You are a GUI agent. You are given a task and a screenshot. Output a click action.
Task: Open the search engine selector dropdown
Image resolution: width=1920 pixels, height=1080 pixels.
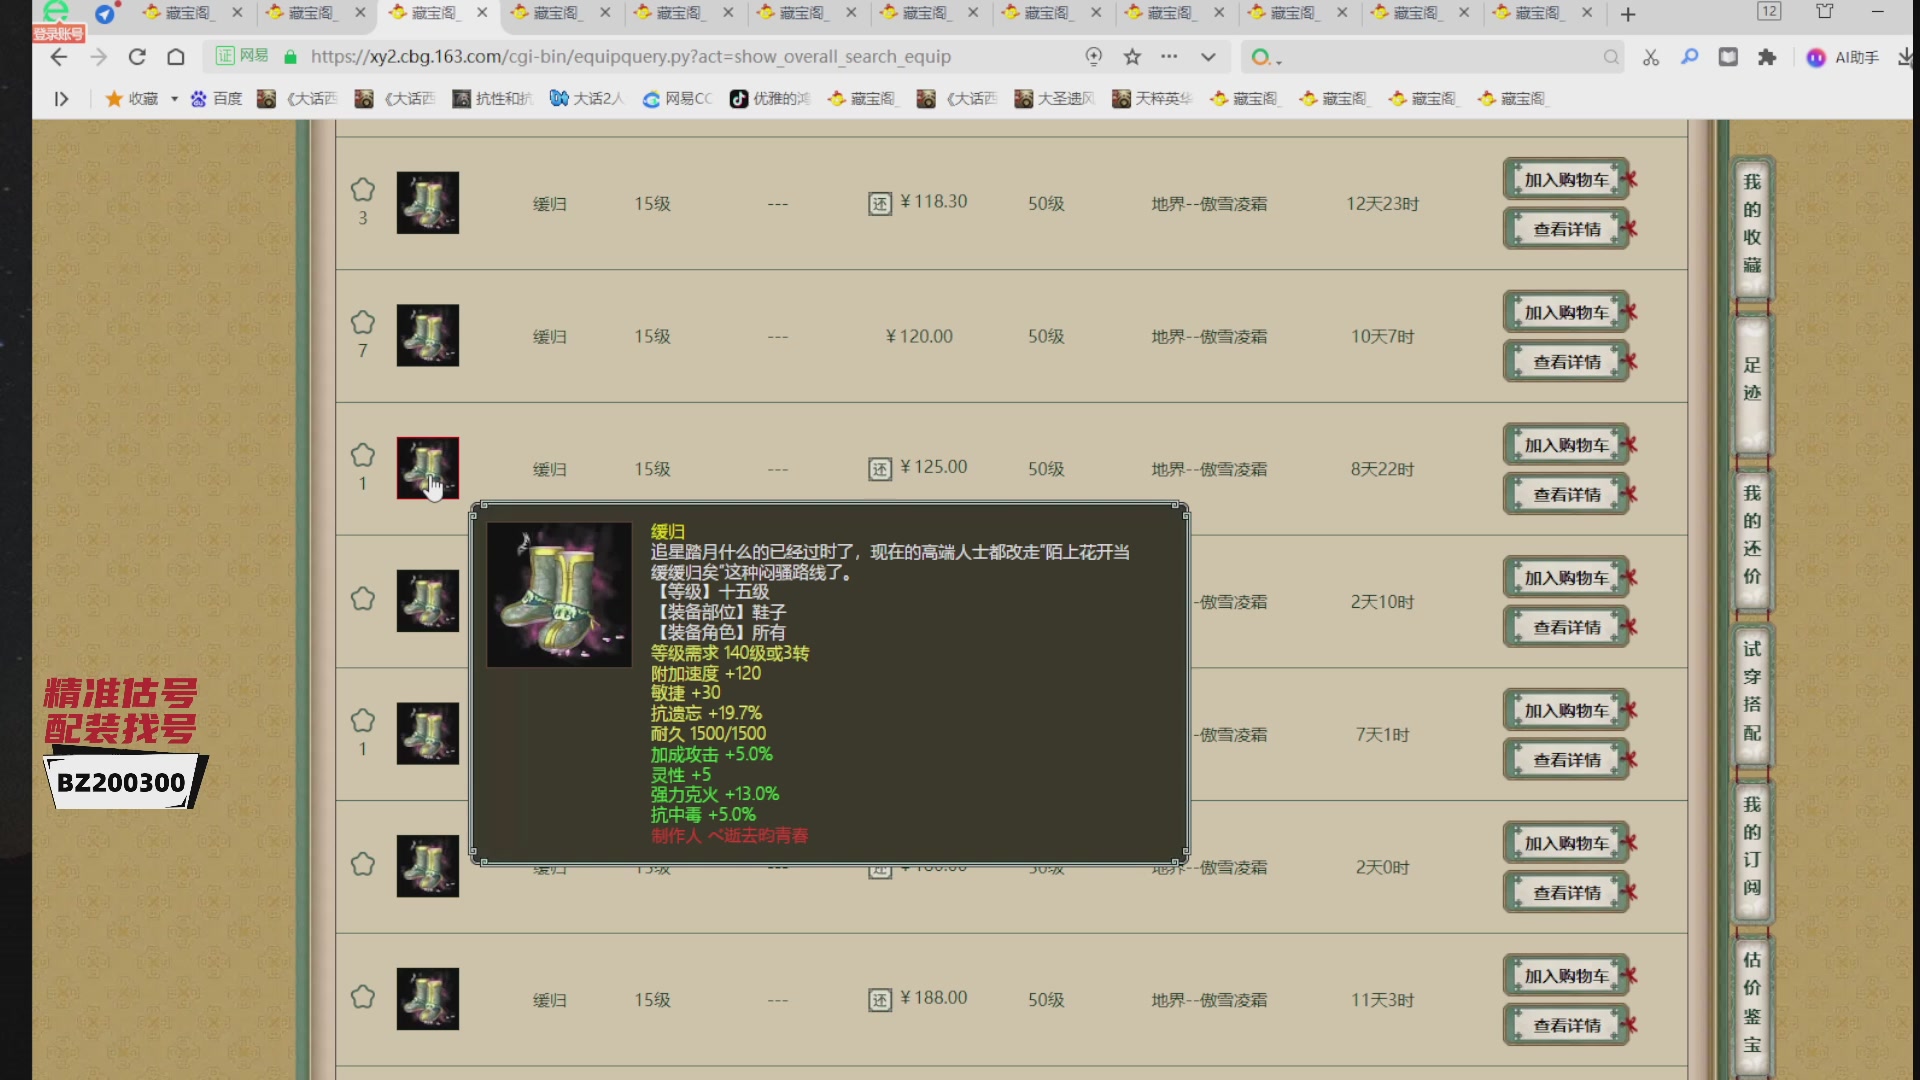(1265, 57)
